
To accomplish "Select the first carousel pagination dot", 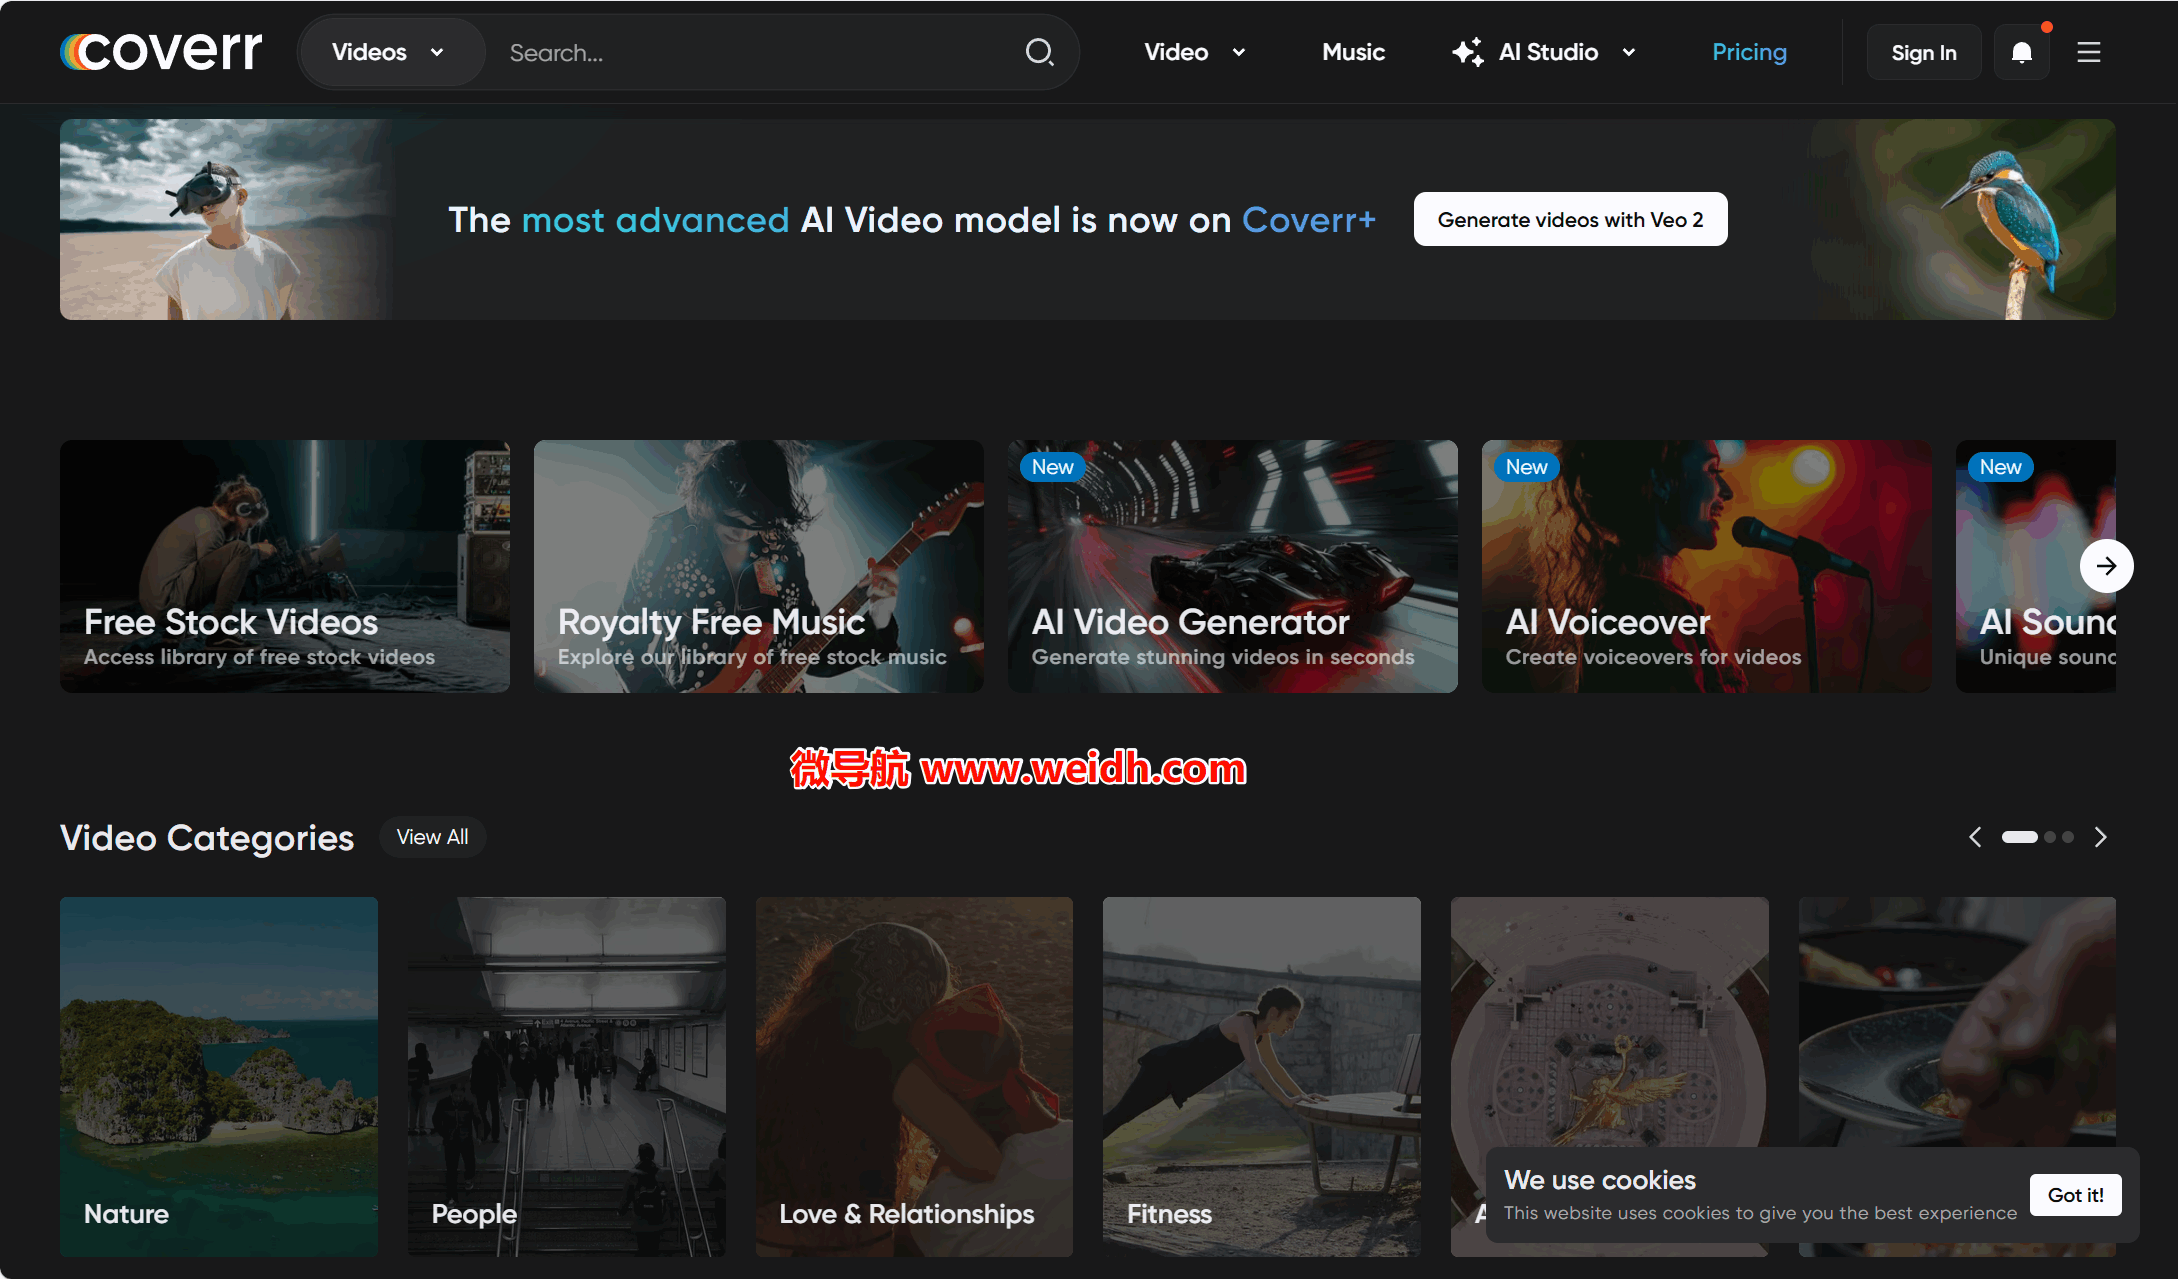I will 2019,837.
